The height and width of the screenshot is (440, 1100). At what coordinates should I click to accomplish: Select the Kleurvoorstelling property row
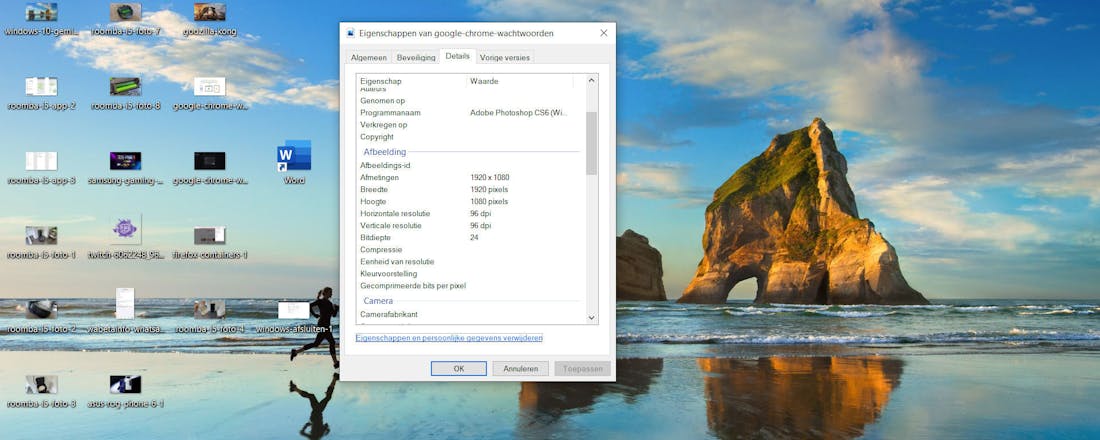tap(471, 274)
